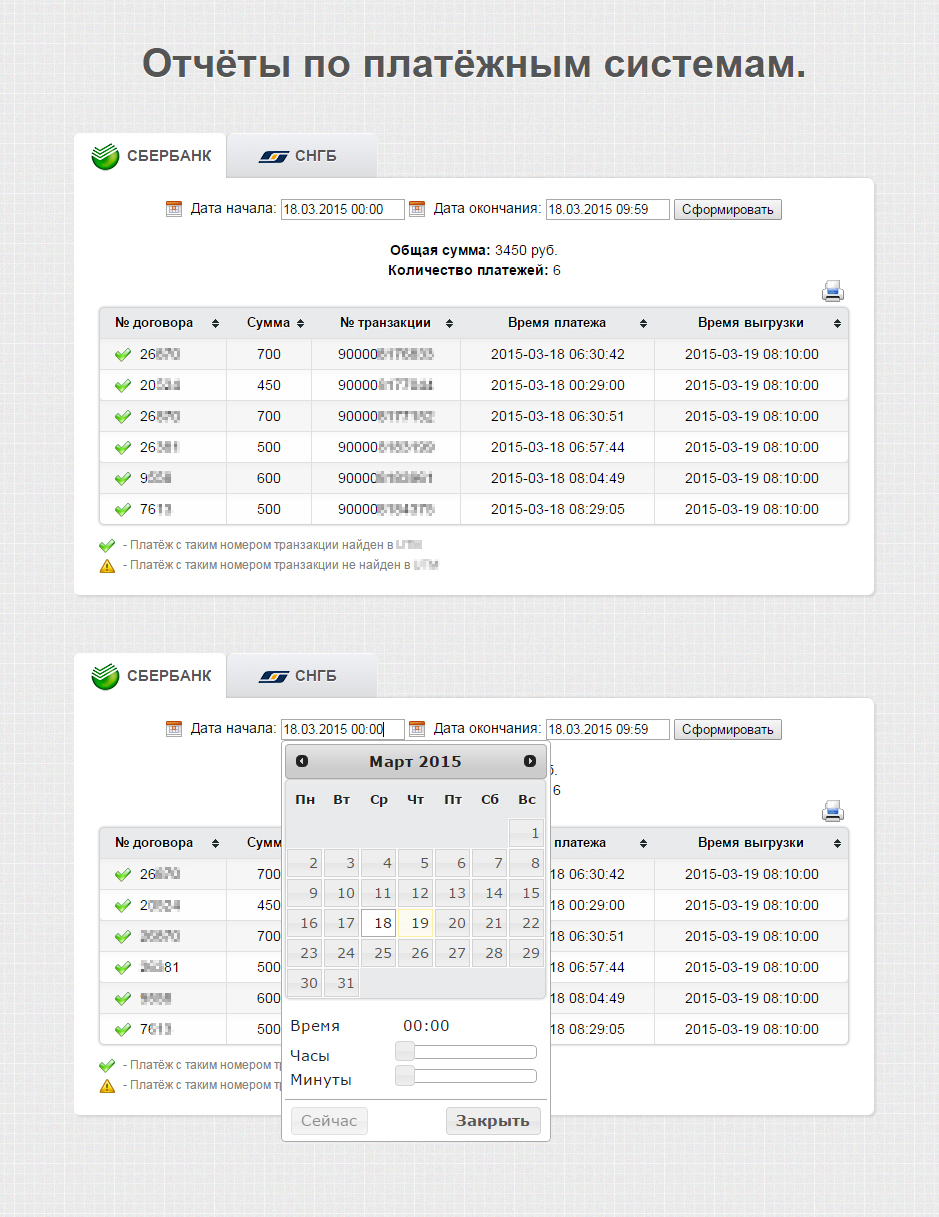Sort first report by № транзакции
This screenshot has height=1217, width=939.
(x=386, y=323)
